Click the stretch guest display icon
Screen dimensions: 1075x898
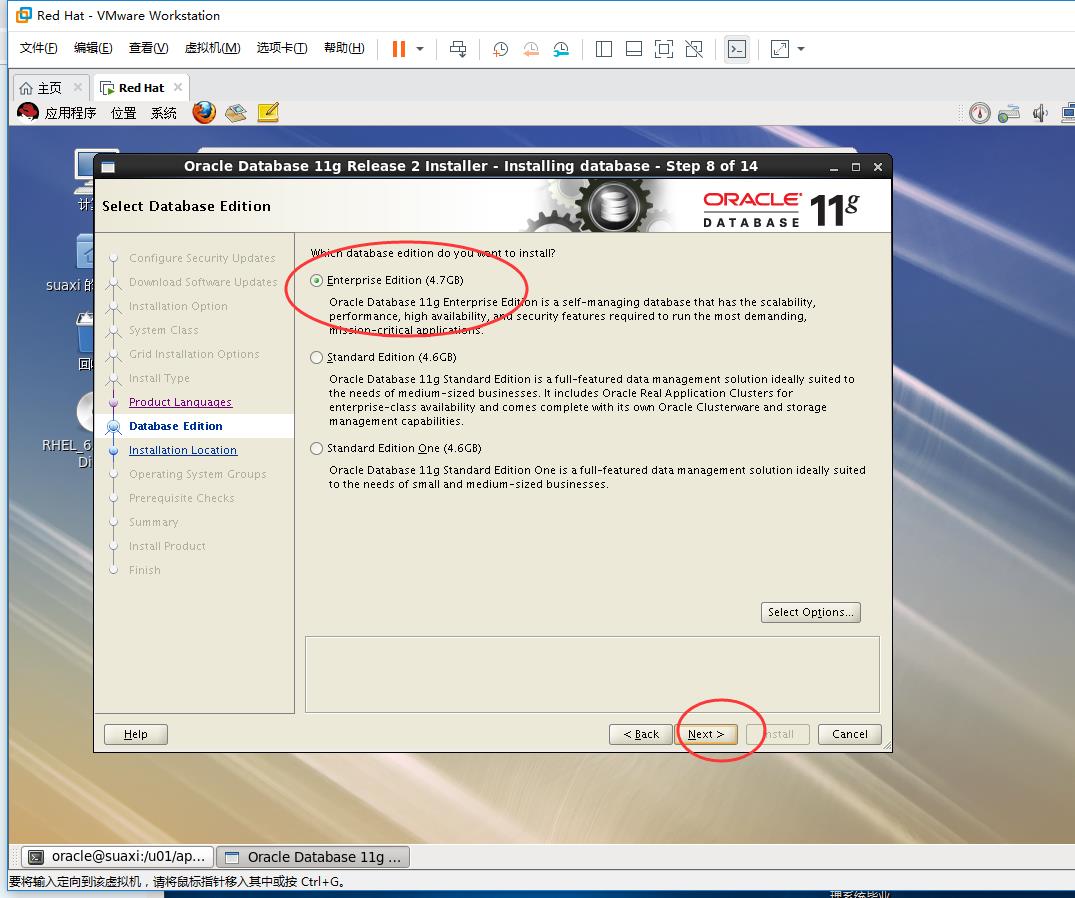[780, 49]
